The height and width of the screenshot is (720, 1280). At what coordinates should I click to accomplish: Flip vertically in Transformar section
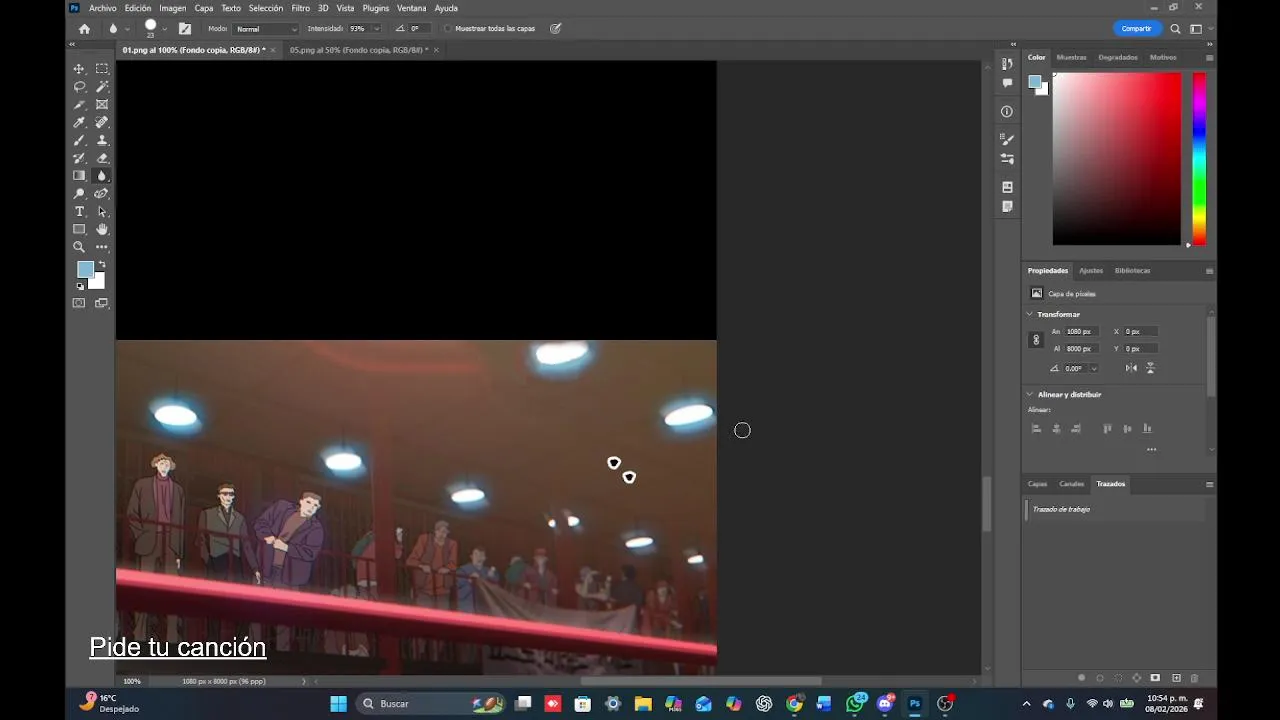click(1150, 368)
